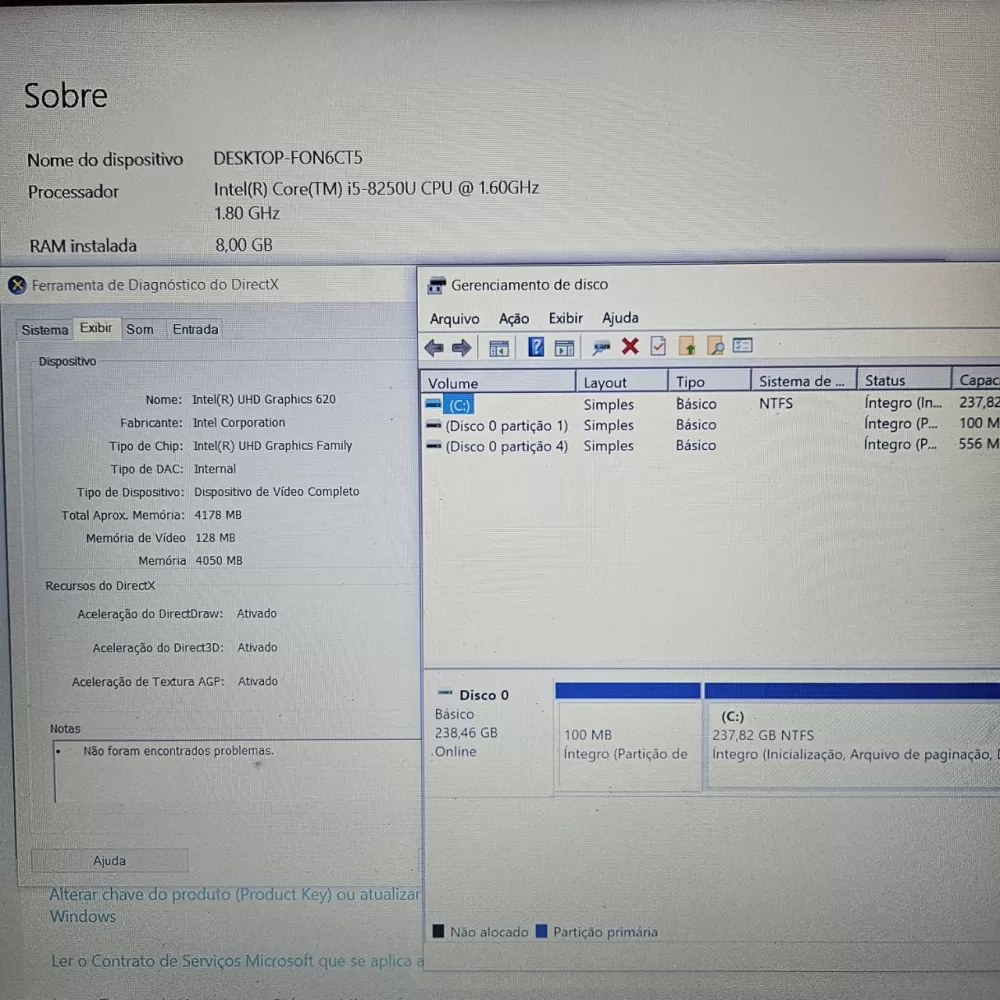The width and height of the screenshot is (1000, 1000).
Task: Click the NTFS cell in the (C:) row
Action: 776,403
